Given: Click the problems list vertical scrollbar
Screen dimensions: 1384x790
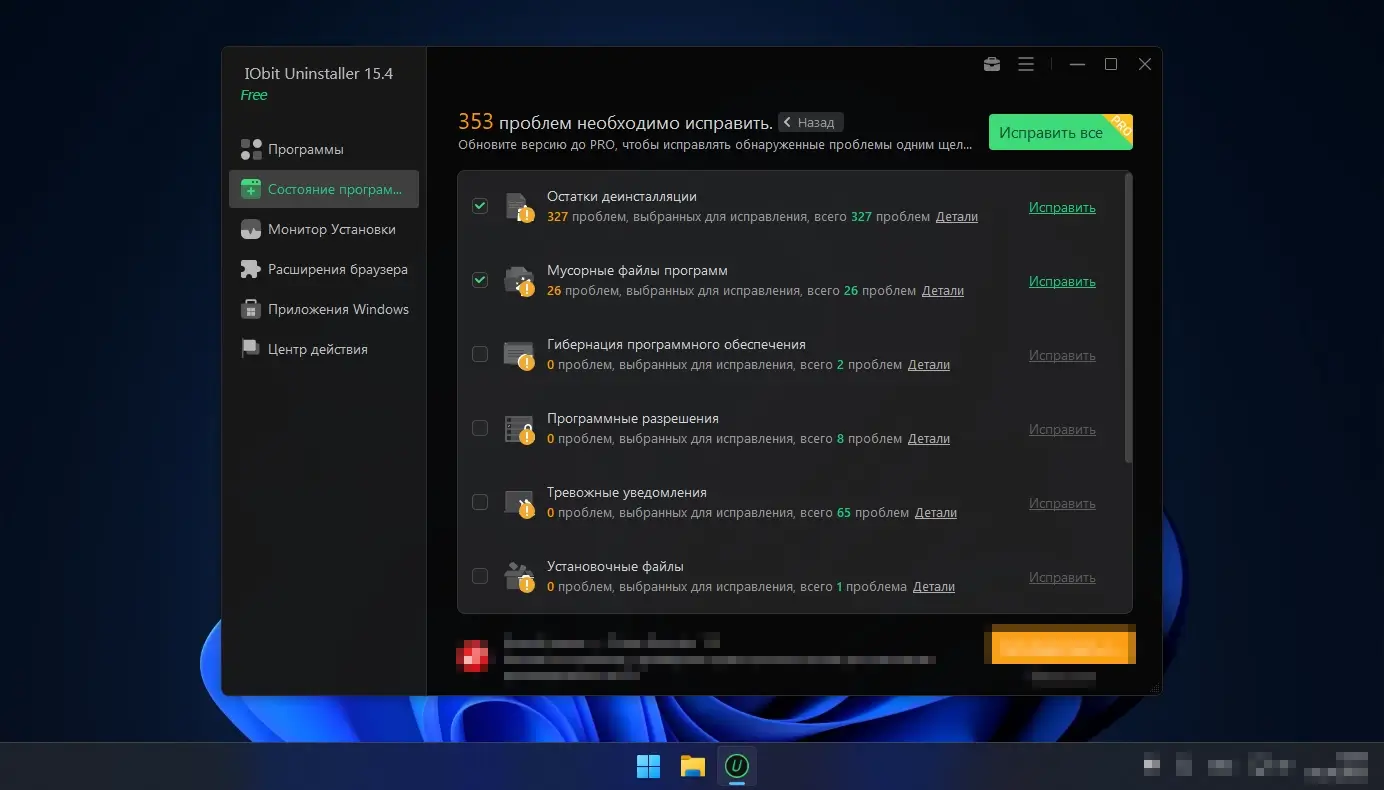Looking at the screenshot, I should [1128, 318].
